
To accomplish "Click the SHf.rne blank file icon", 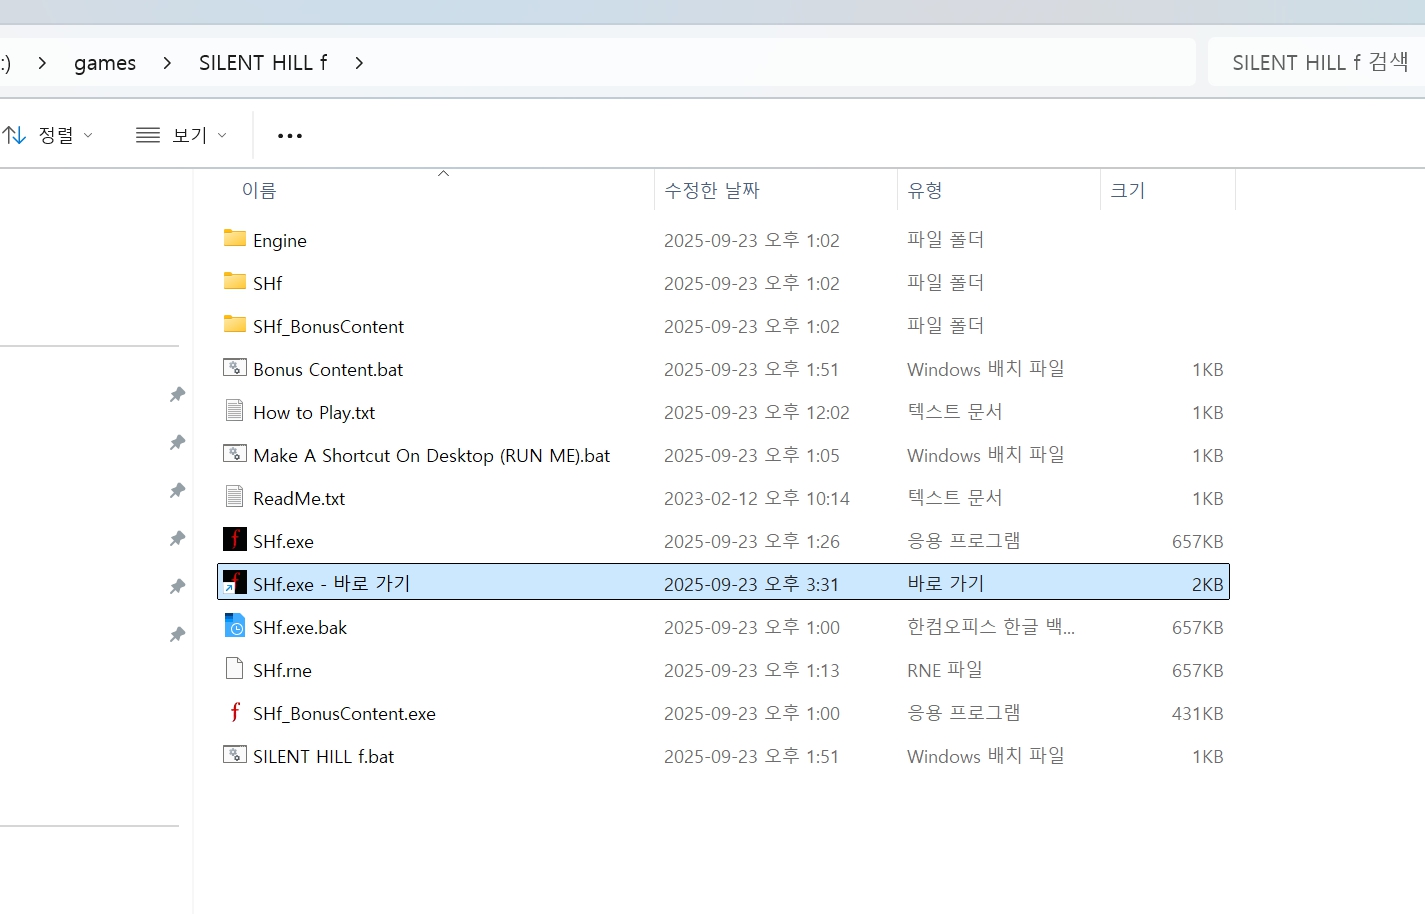I will tap(234, 669).
